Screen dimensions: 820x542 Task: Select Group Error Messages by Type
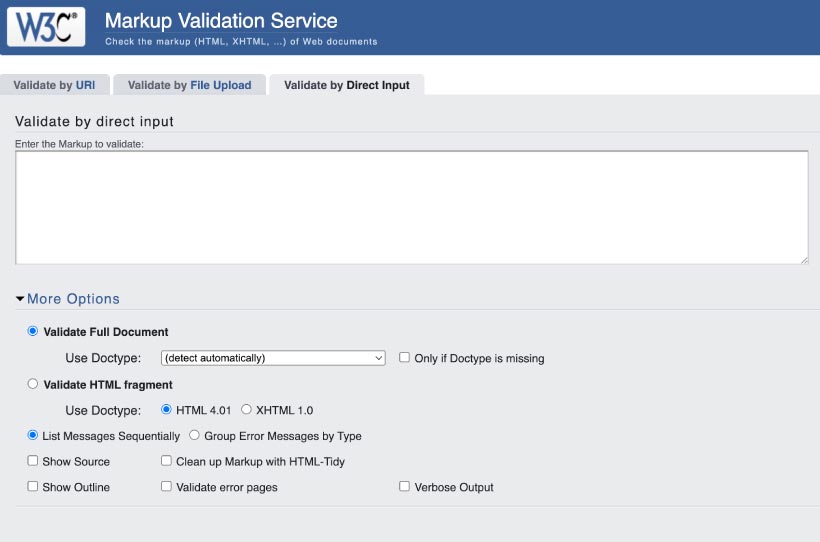point(195,435)
